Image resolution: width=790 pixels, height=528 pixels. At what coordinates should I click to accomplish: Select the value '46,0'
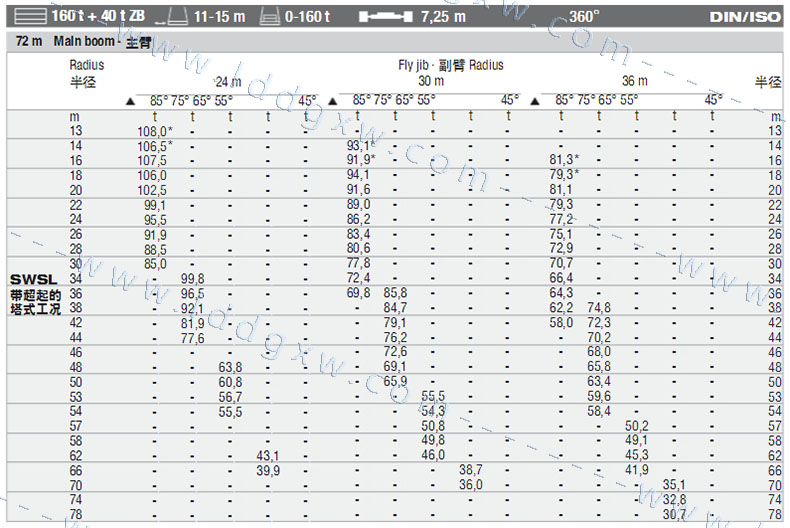coord(433,455)
